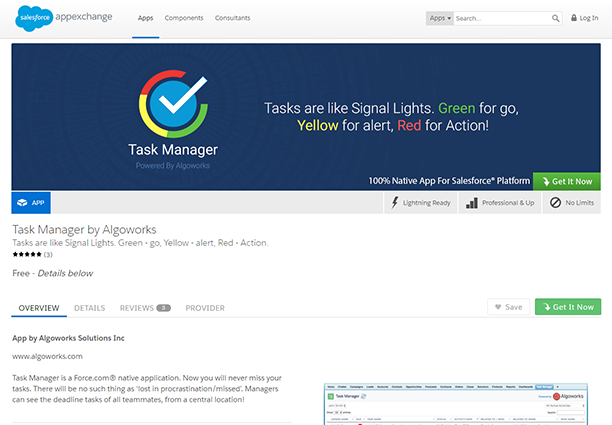Click the No Limits circle-slash icon
This screenshot has width=612, height=425.
555,203
